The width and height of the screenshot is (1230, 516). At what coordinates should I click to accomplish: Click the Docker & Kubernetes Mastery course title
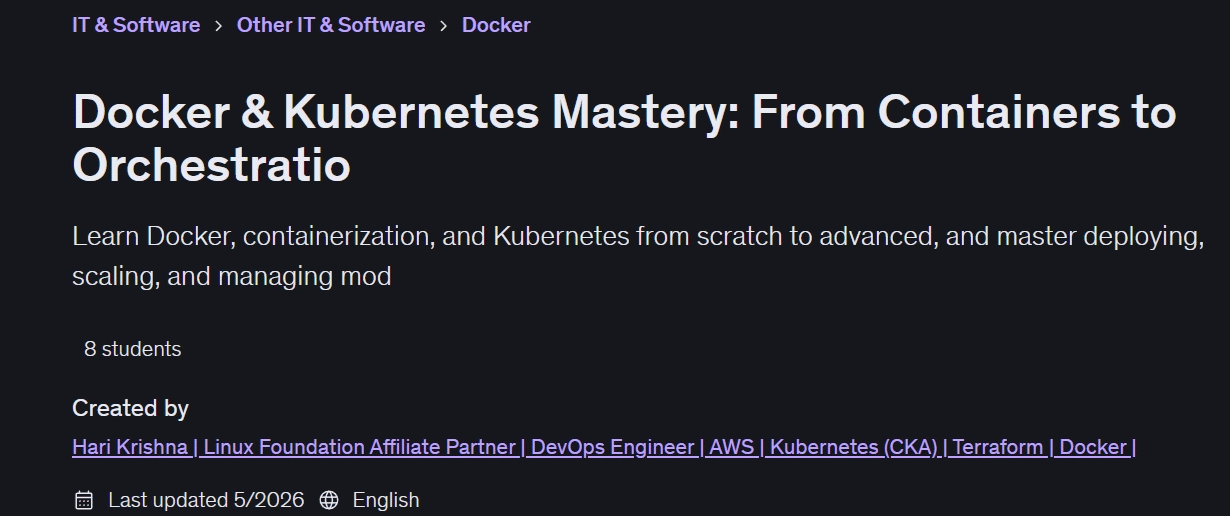pos(624,139)
